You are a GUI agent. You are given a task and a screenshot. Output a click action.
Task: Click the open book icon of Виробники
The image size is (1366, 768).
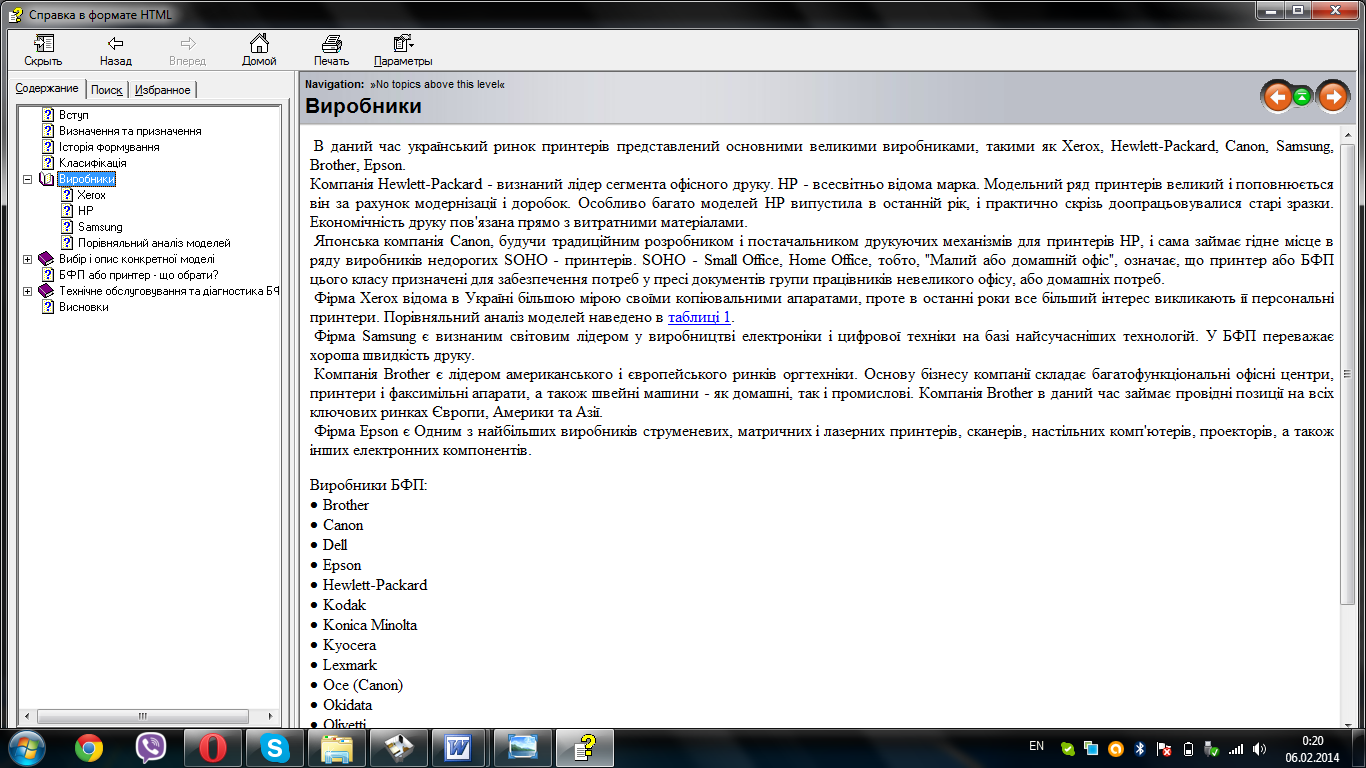(46, 179)
